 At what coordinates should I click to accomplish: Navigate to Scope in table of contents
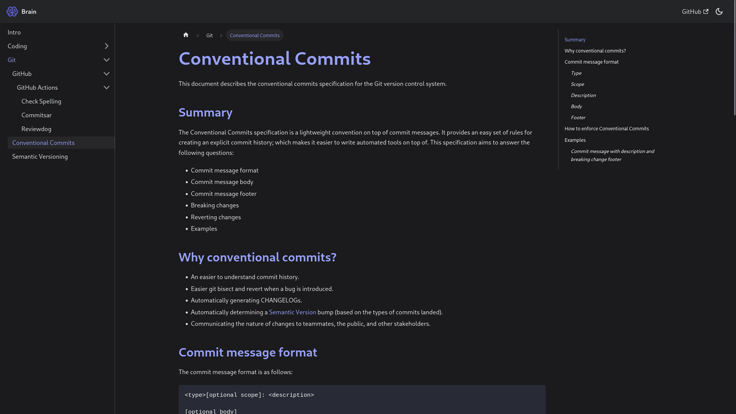click(x=577, y=84)
